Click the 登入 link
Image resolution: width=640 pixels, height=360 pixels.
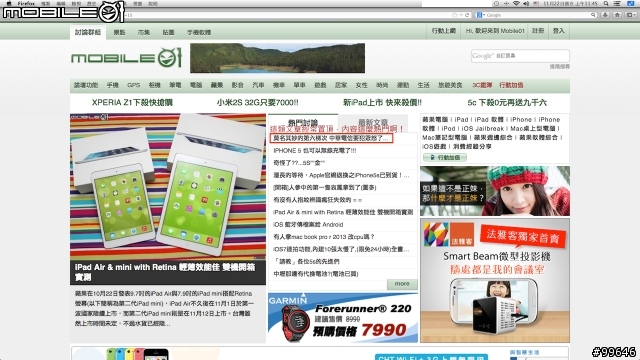click(558, 31)
